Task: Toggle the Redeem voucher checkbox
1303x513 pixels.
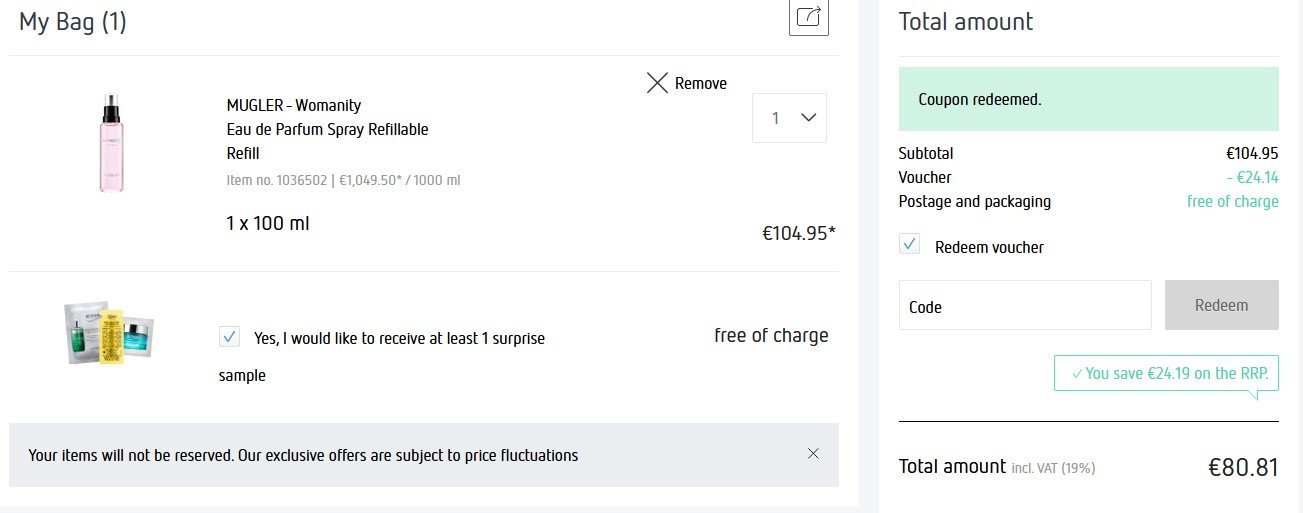Action: pos(909,244)
